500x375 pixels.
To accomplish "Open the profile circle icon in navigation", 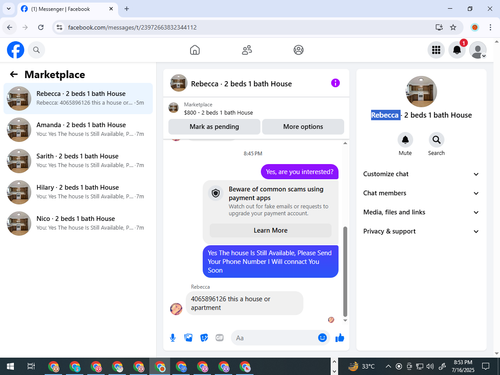I will pyautogui.click(x=298, y=50).
